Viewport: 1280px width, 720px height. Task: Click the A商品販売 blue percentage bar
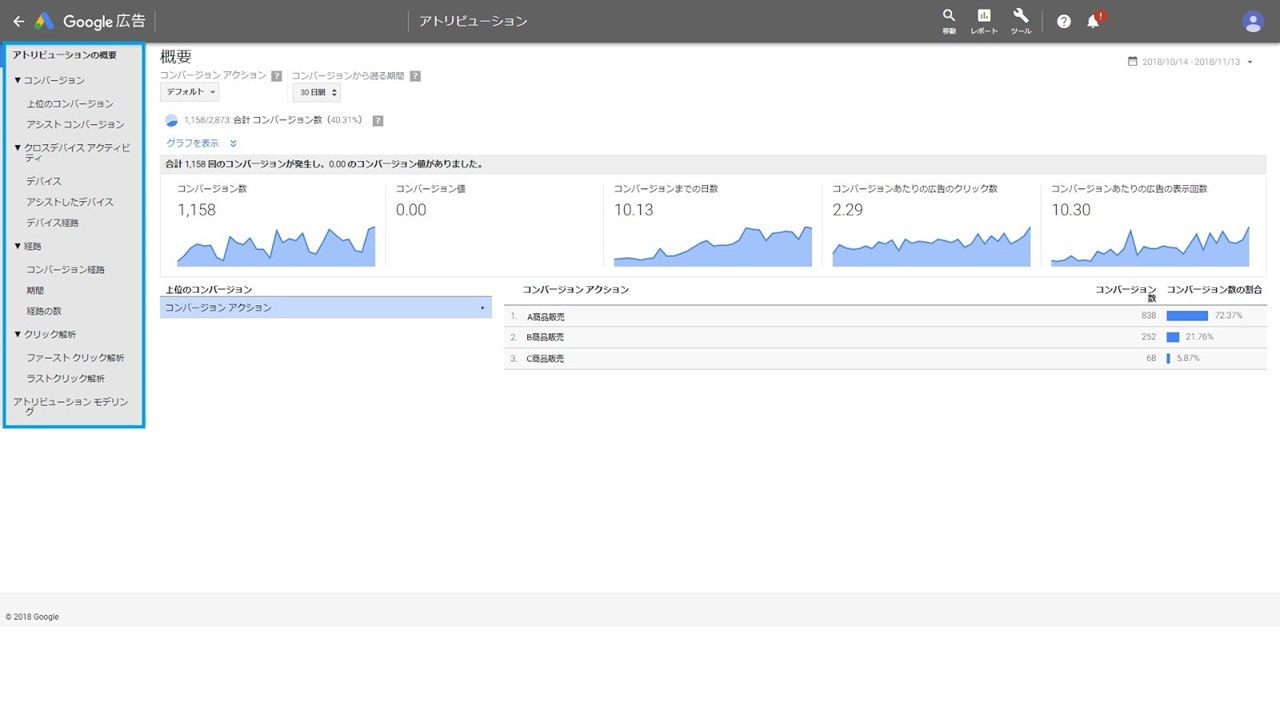(x=1187, y=316)
